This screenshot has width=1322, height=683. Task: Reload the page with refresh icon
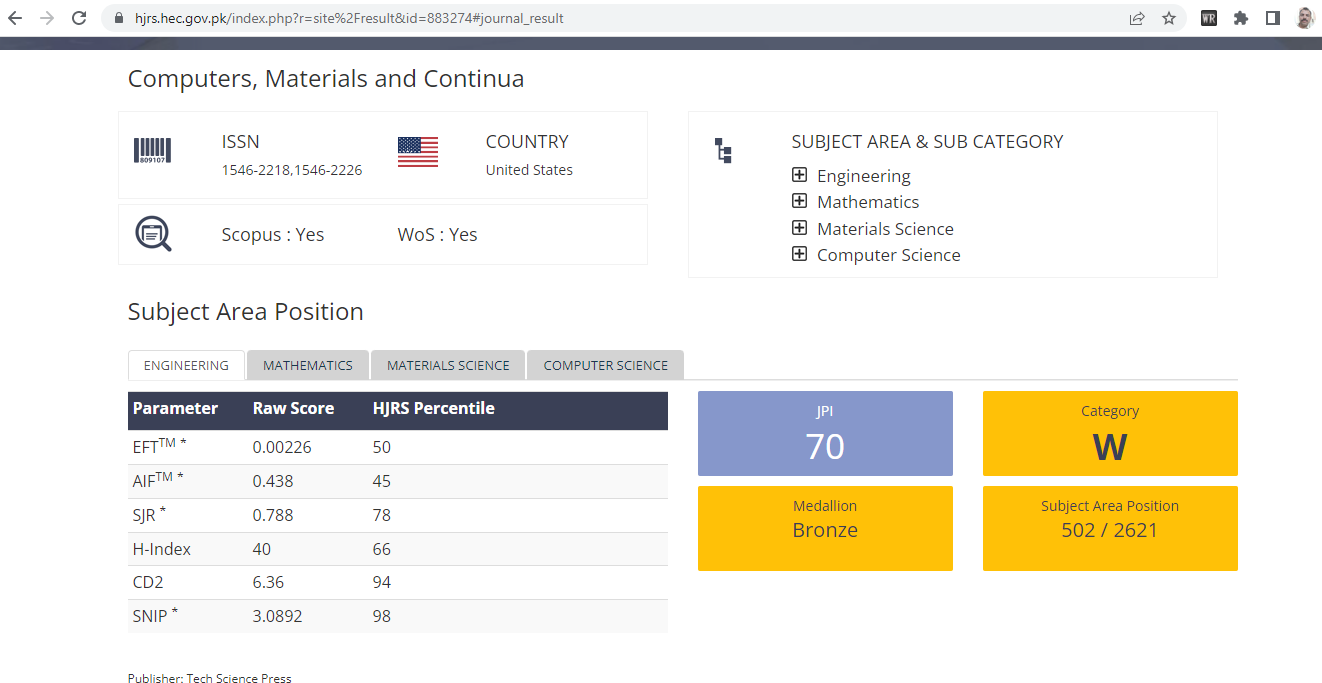pos(79,18)
